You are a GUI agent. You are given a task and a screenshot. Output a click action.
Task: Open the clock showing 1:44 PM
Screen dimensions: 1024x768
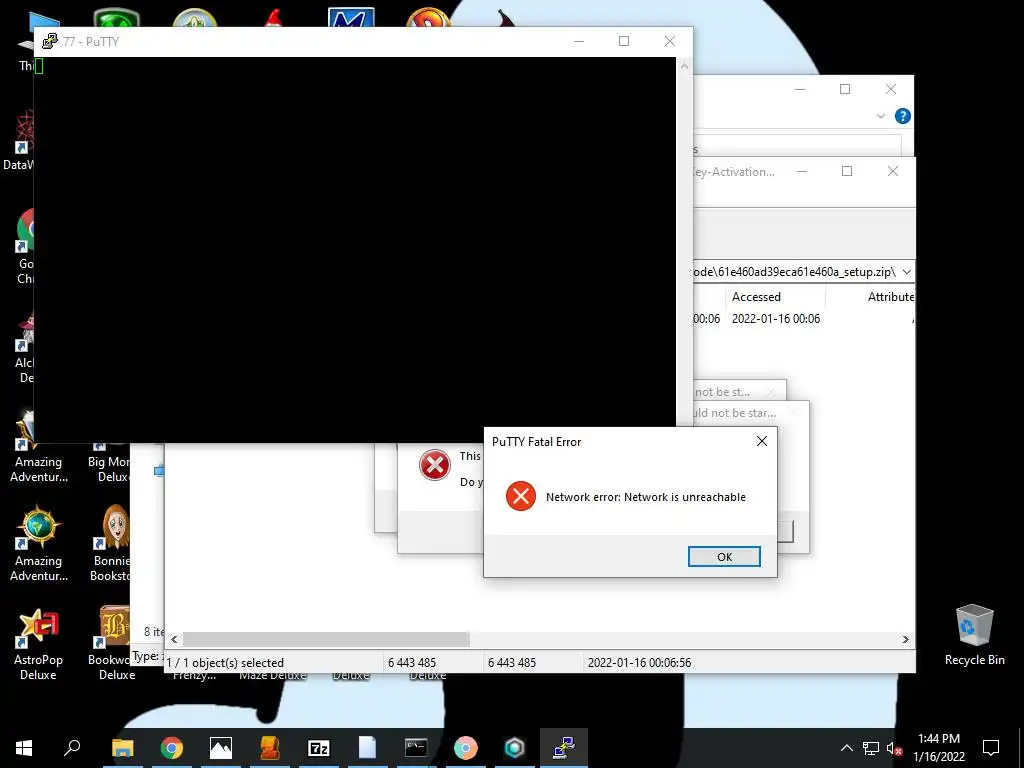938,748
